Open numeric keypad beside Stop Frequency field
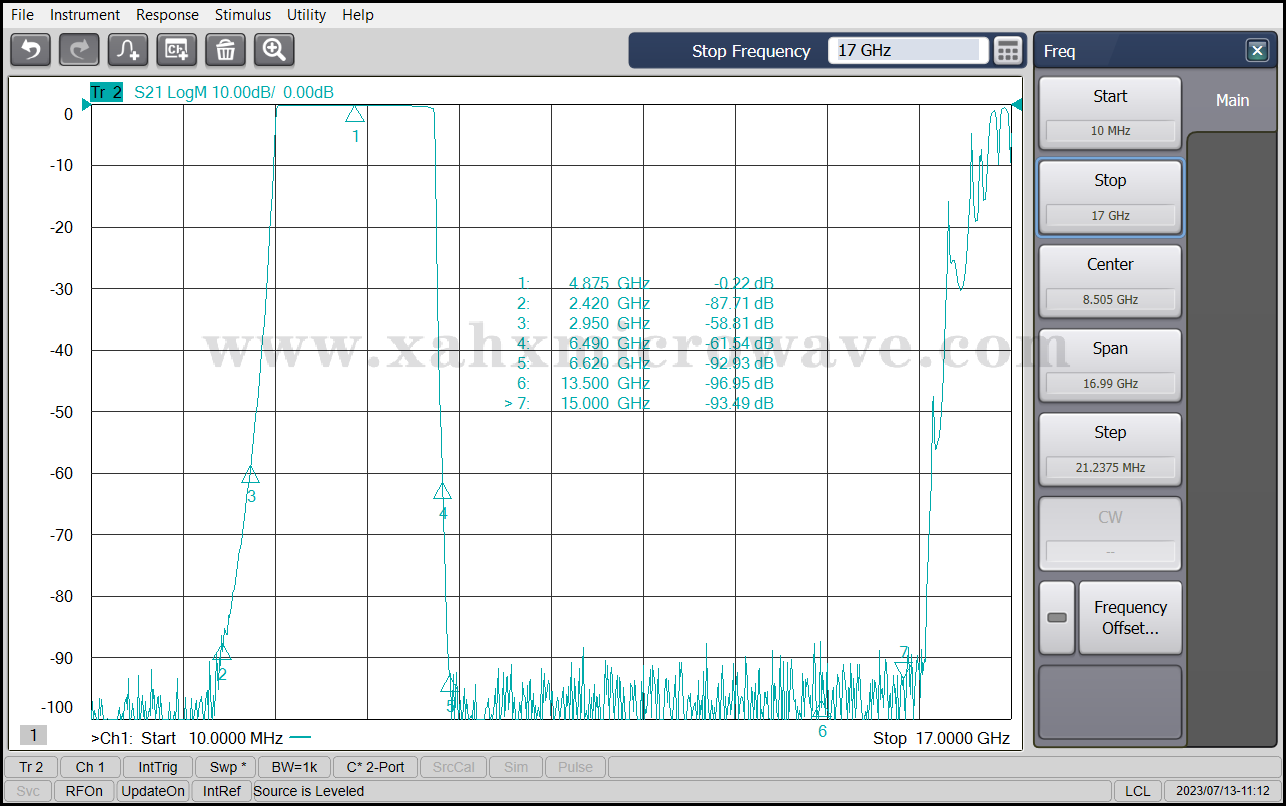The width and height of the screenshot is (1286, 806). pyautogui.click(x=1008, y=51)
